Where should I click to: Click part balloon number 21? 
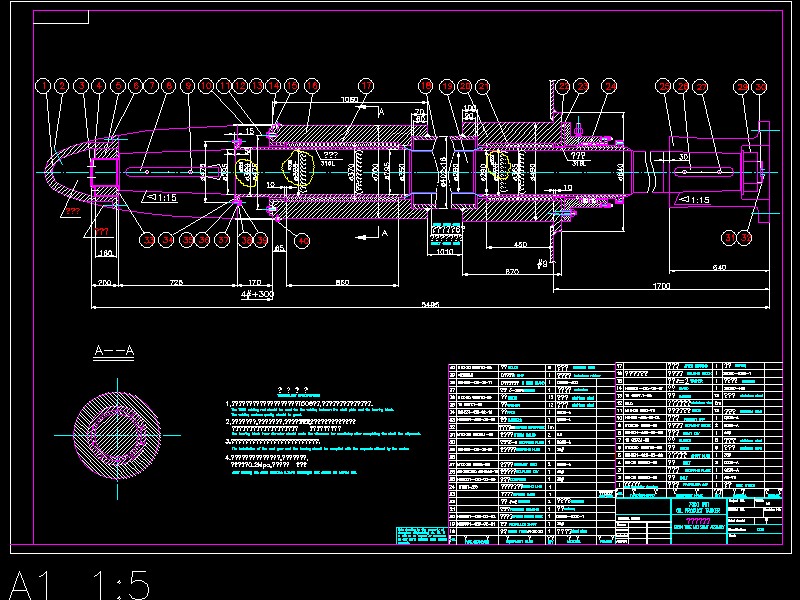483,86
